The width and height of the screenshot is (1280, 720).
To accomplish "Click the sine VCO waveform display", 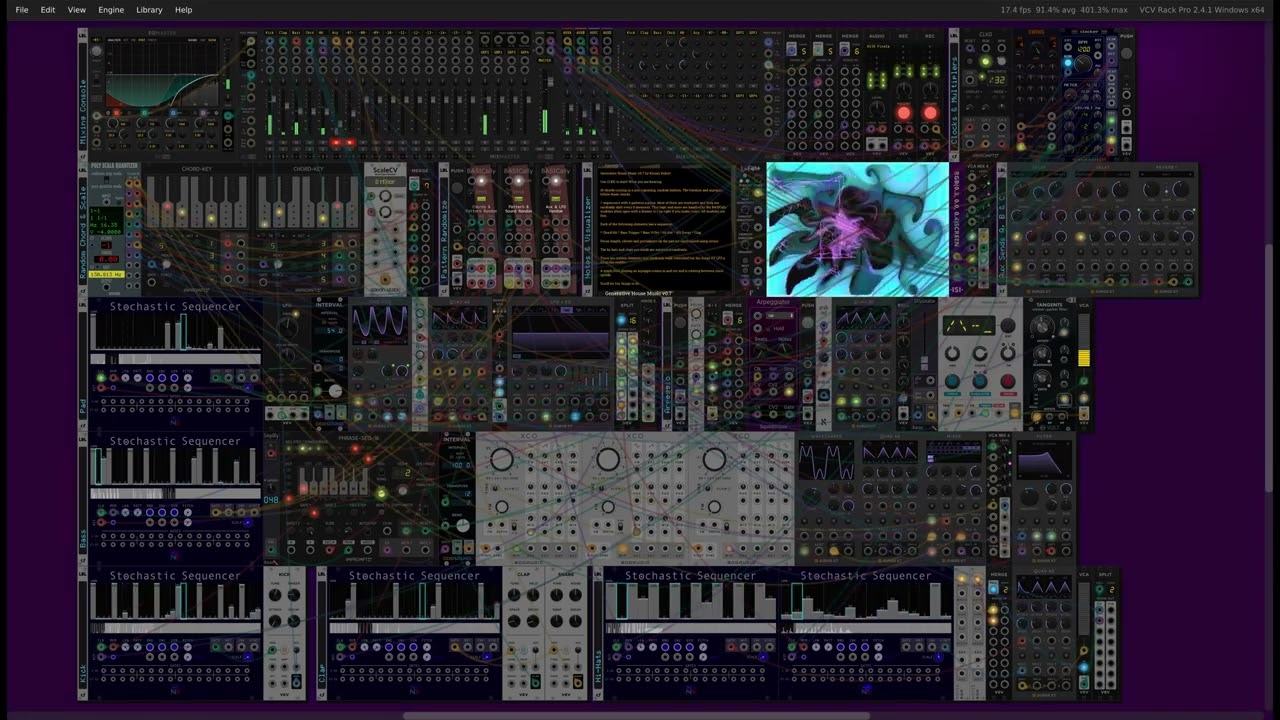I will (x=379, y=325).
